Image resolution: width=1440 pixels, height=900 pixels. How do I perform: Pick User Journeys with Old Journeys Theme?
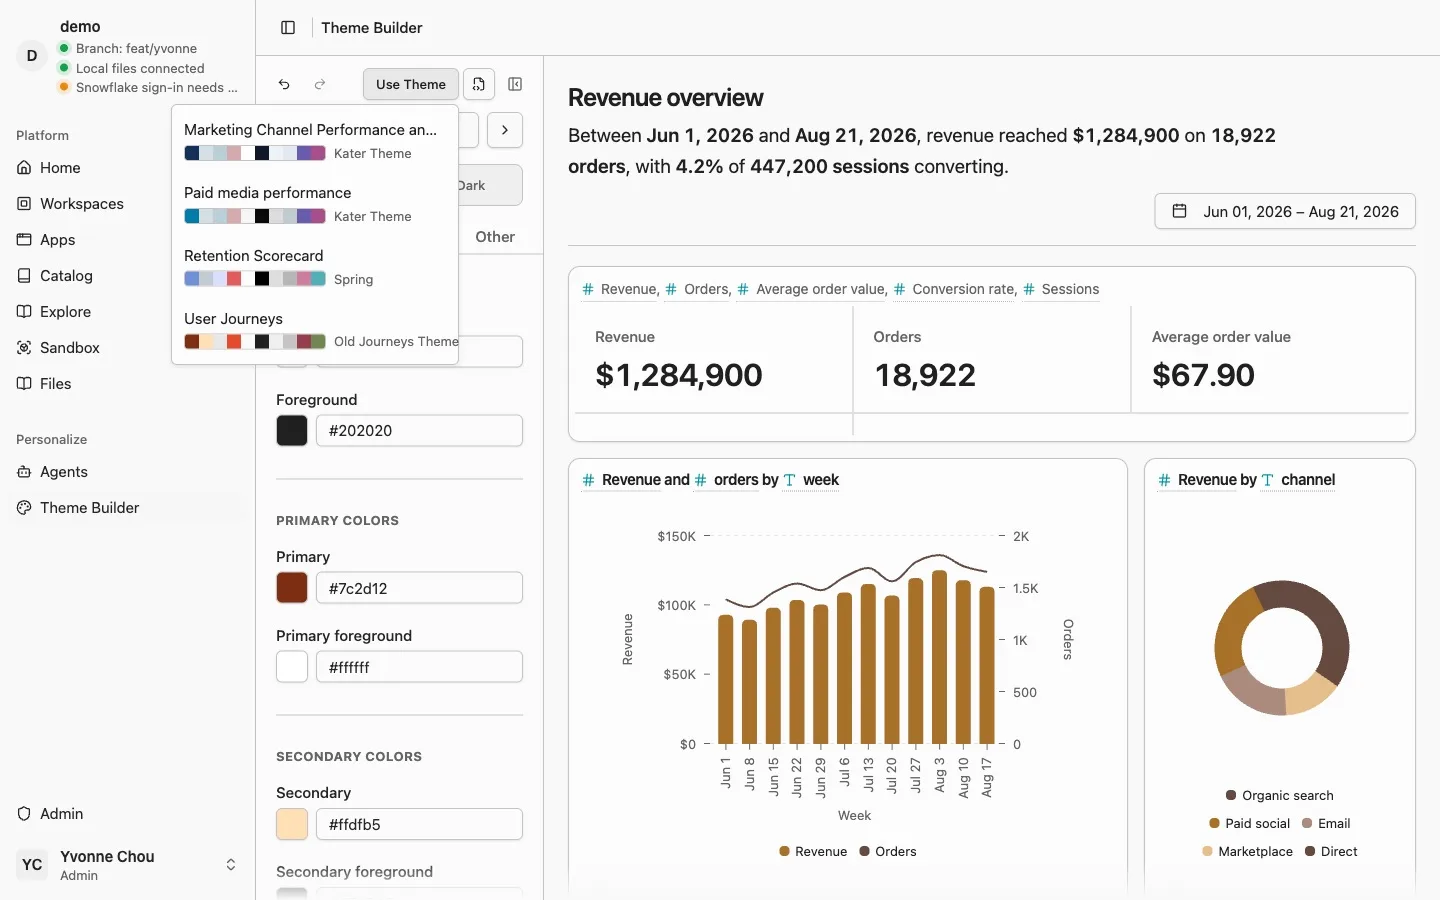(x=315, y=330)
